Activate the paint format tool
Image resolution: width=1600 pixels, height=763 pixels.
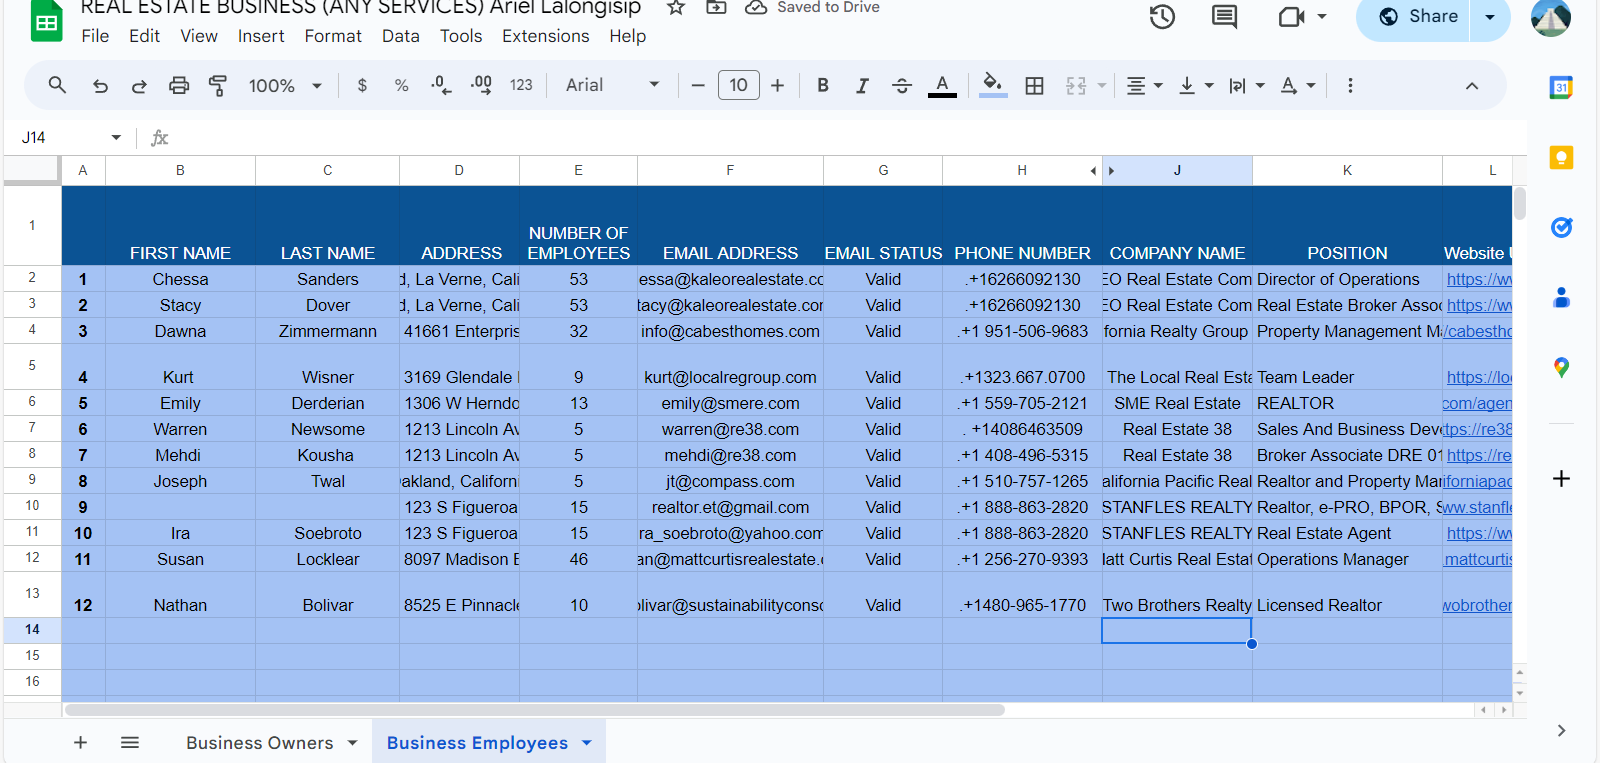pyautogui.click(x=217, y=86)
